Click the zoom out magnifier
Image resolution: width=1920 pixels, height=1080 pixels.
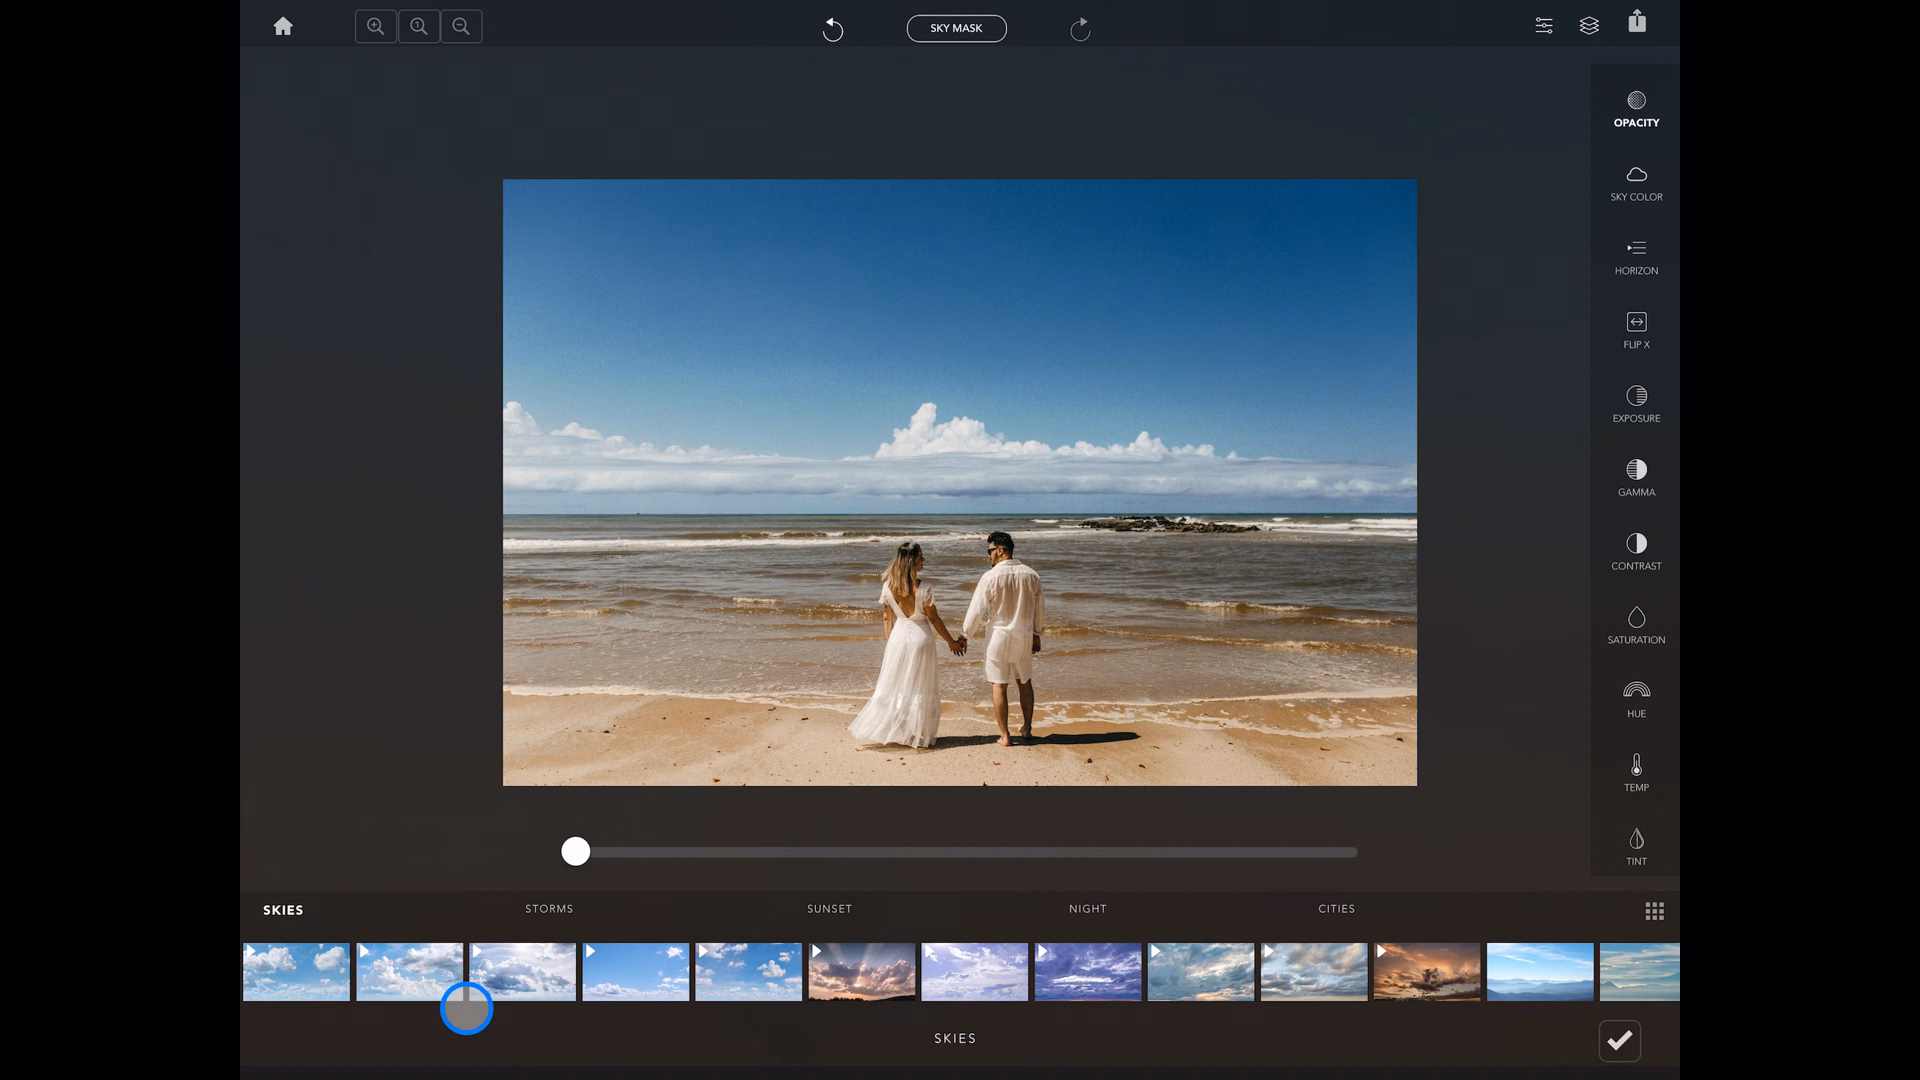point(461,27)
